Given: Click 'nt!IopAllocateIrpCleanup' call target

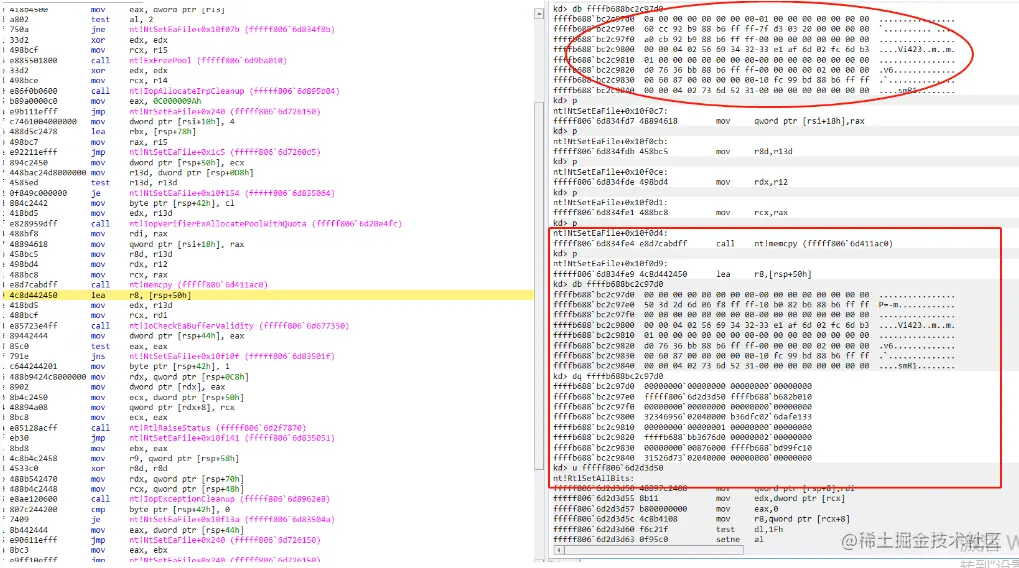Looking at the screenshot, I should tap(234, 91).
